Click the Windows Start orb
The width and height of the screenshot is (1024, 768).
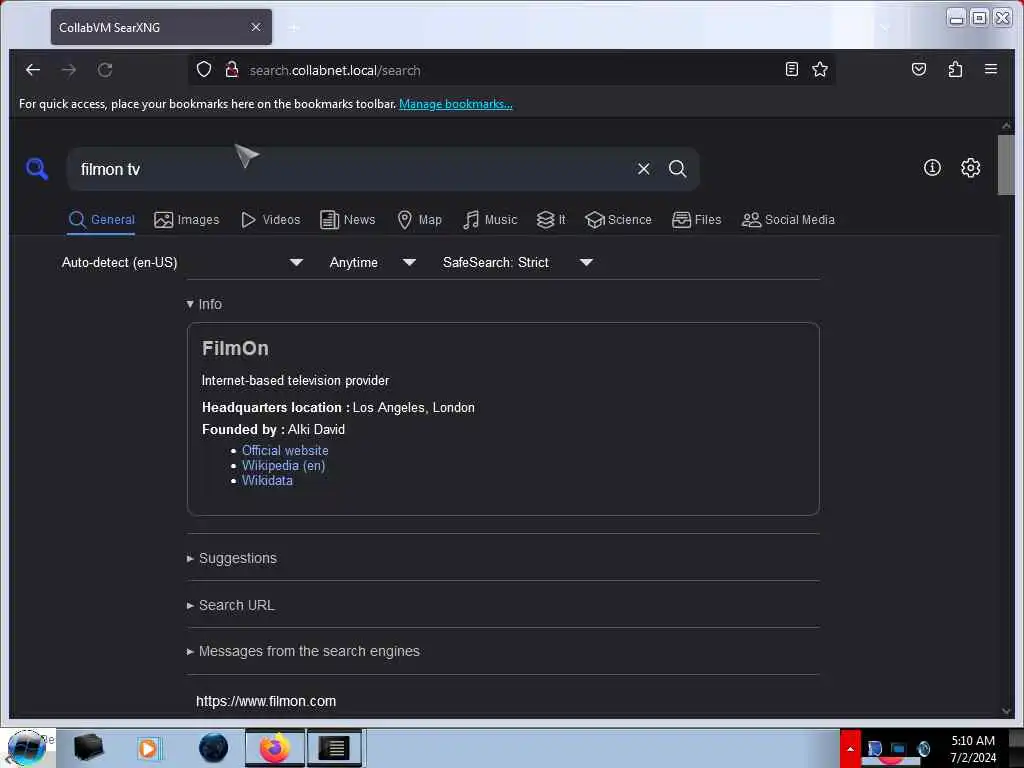pos(26,748)
